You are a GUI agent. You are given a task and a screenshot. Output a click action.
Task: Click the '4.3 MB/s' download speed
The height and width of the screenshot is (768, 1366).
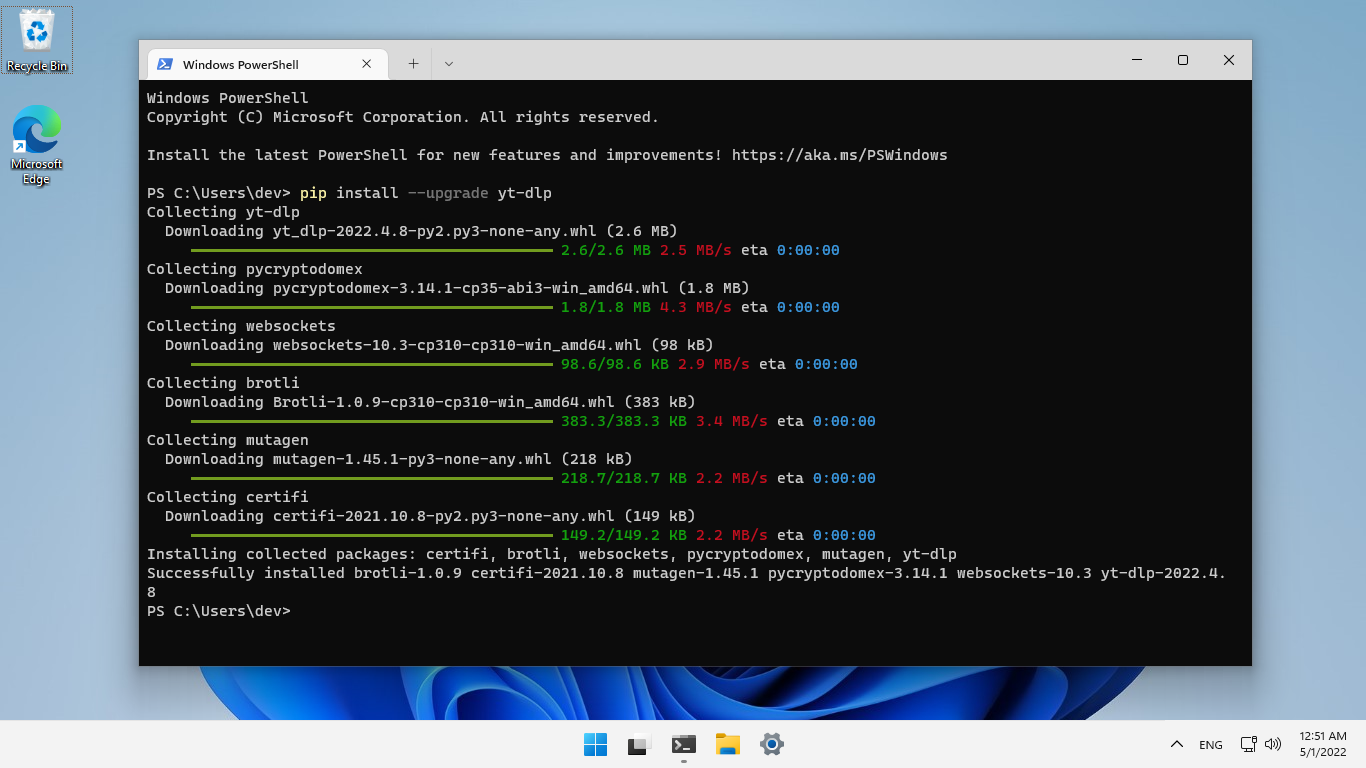tap(696, 307)
